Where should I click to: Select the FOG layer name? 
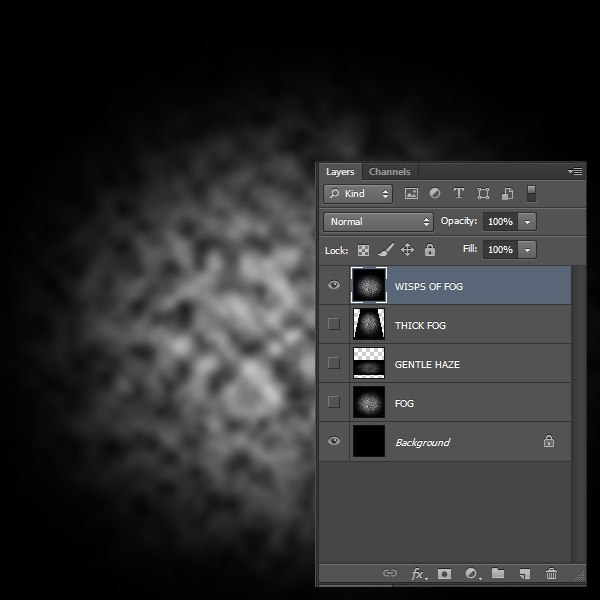[x=404, y=404]
